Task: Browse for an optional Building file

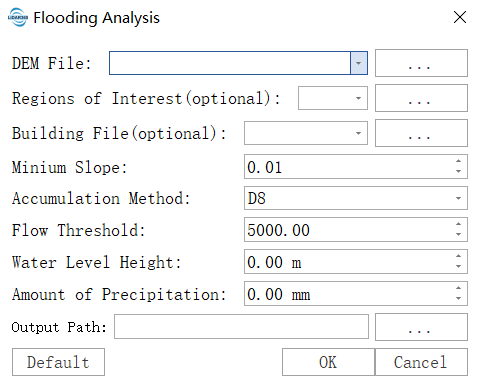Action: tap(421, 133)
